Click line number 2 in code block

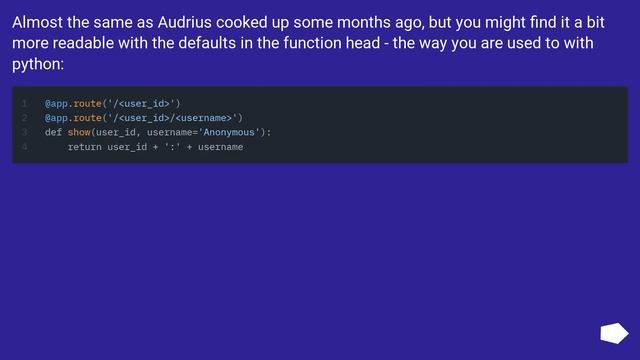coord(24,118)
